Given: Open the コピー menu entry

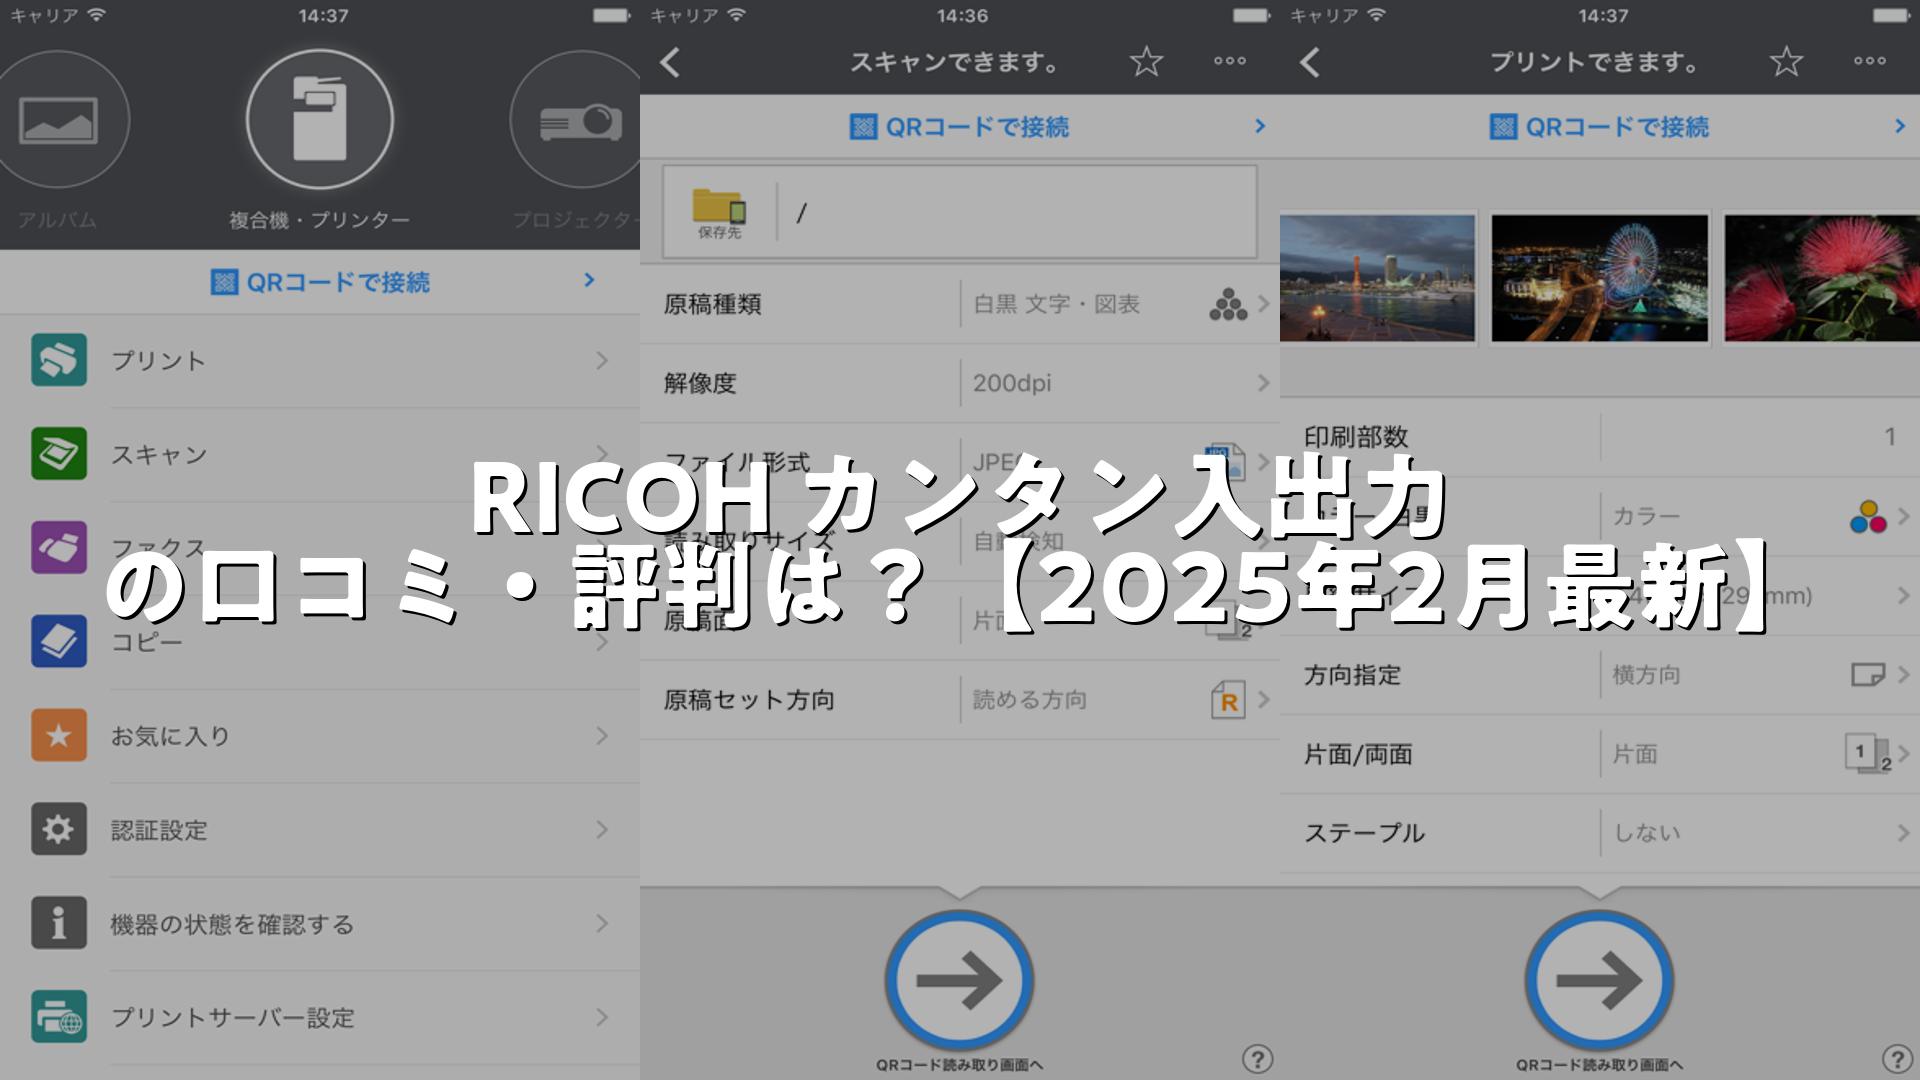Looking at the screenshot, I should [320, 641].
